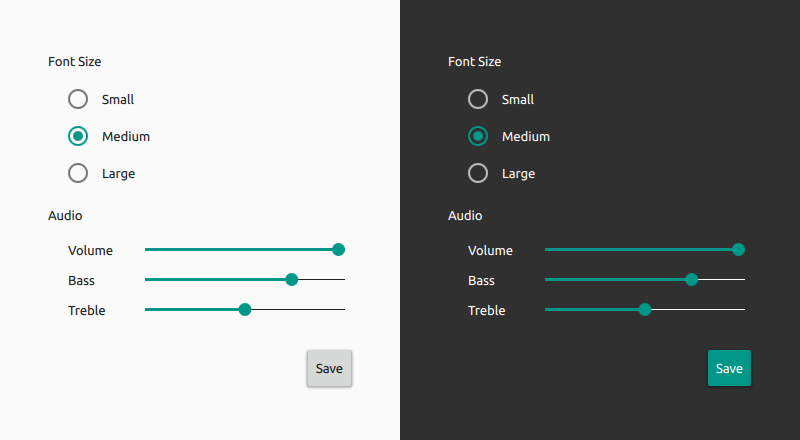
Task: Click unfilled Treble track end, light panel
Action: (340, 310)
